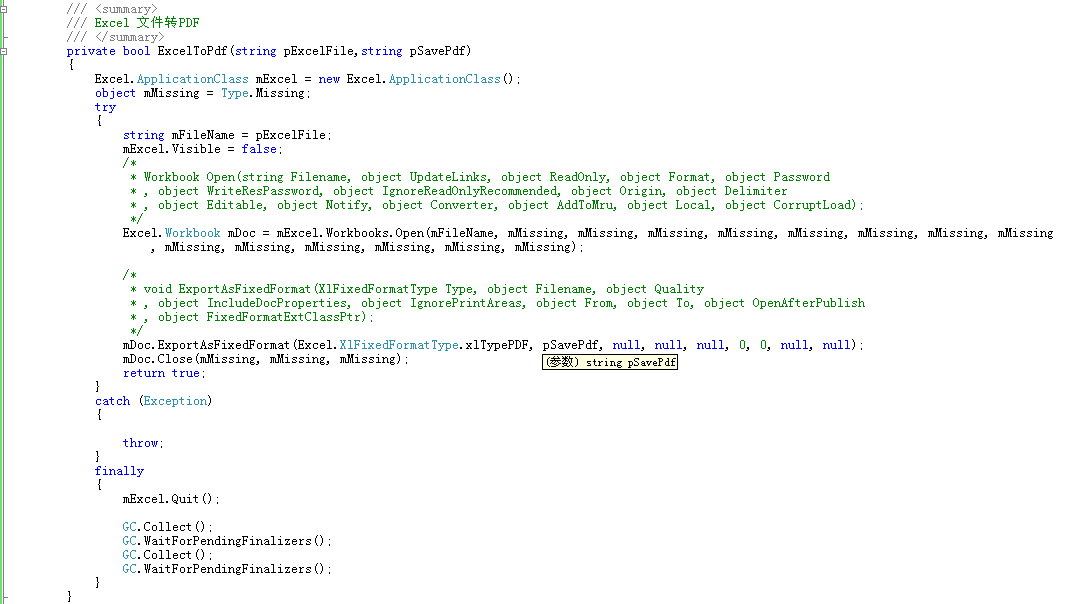
Task: Click the 'return true' statement
Action: pos(162,373)
